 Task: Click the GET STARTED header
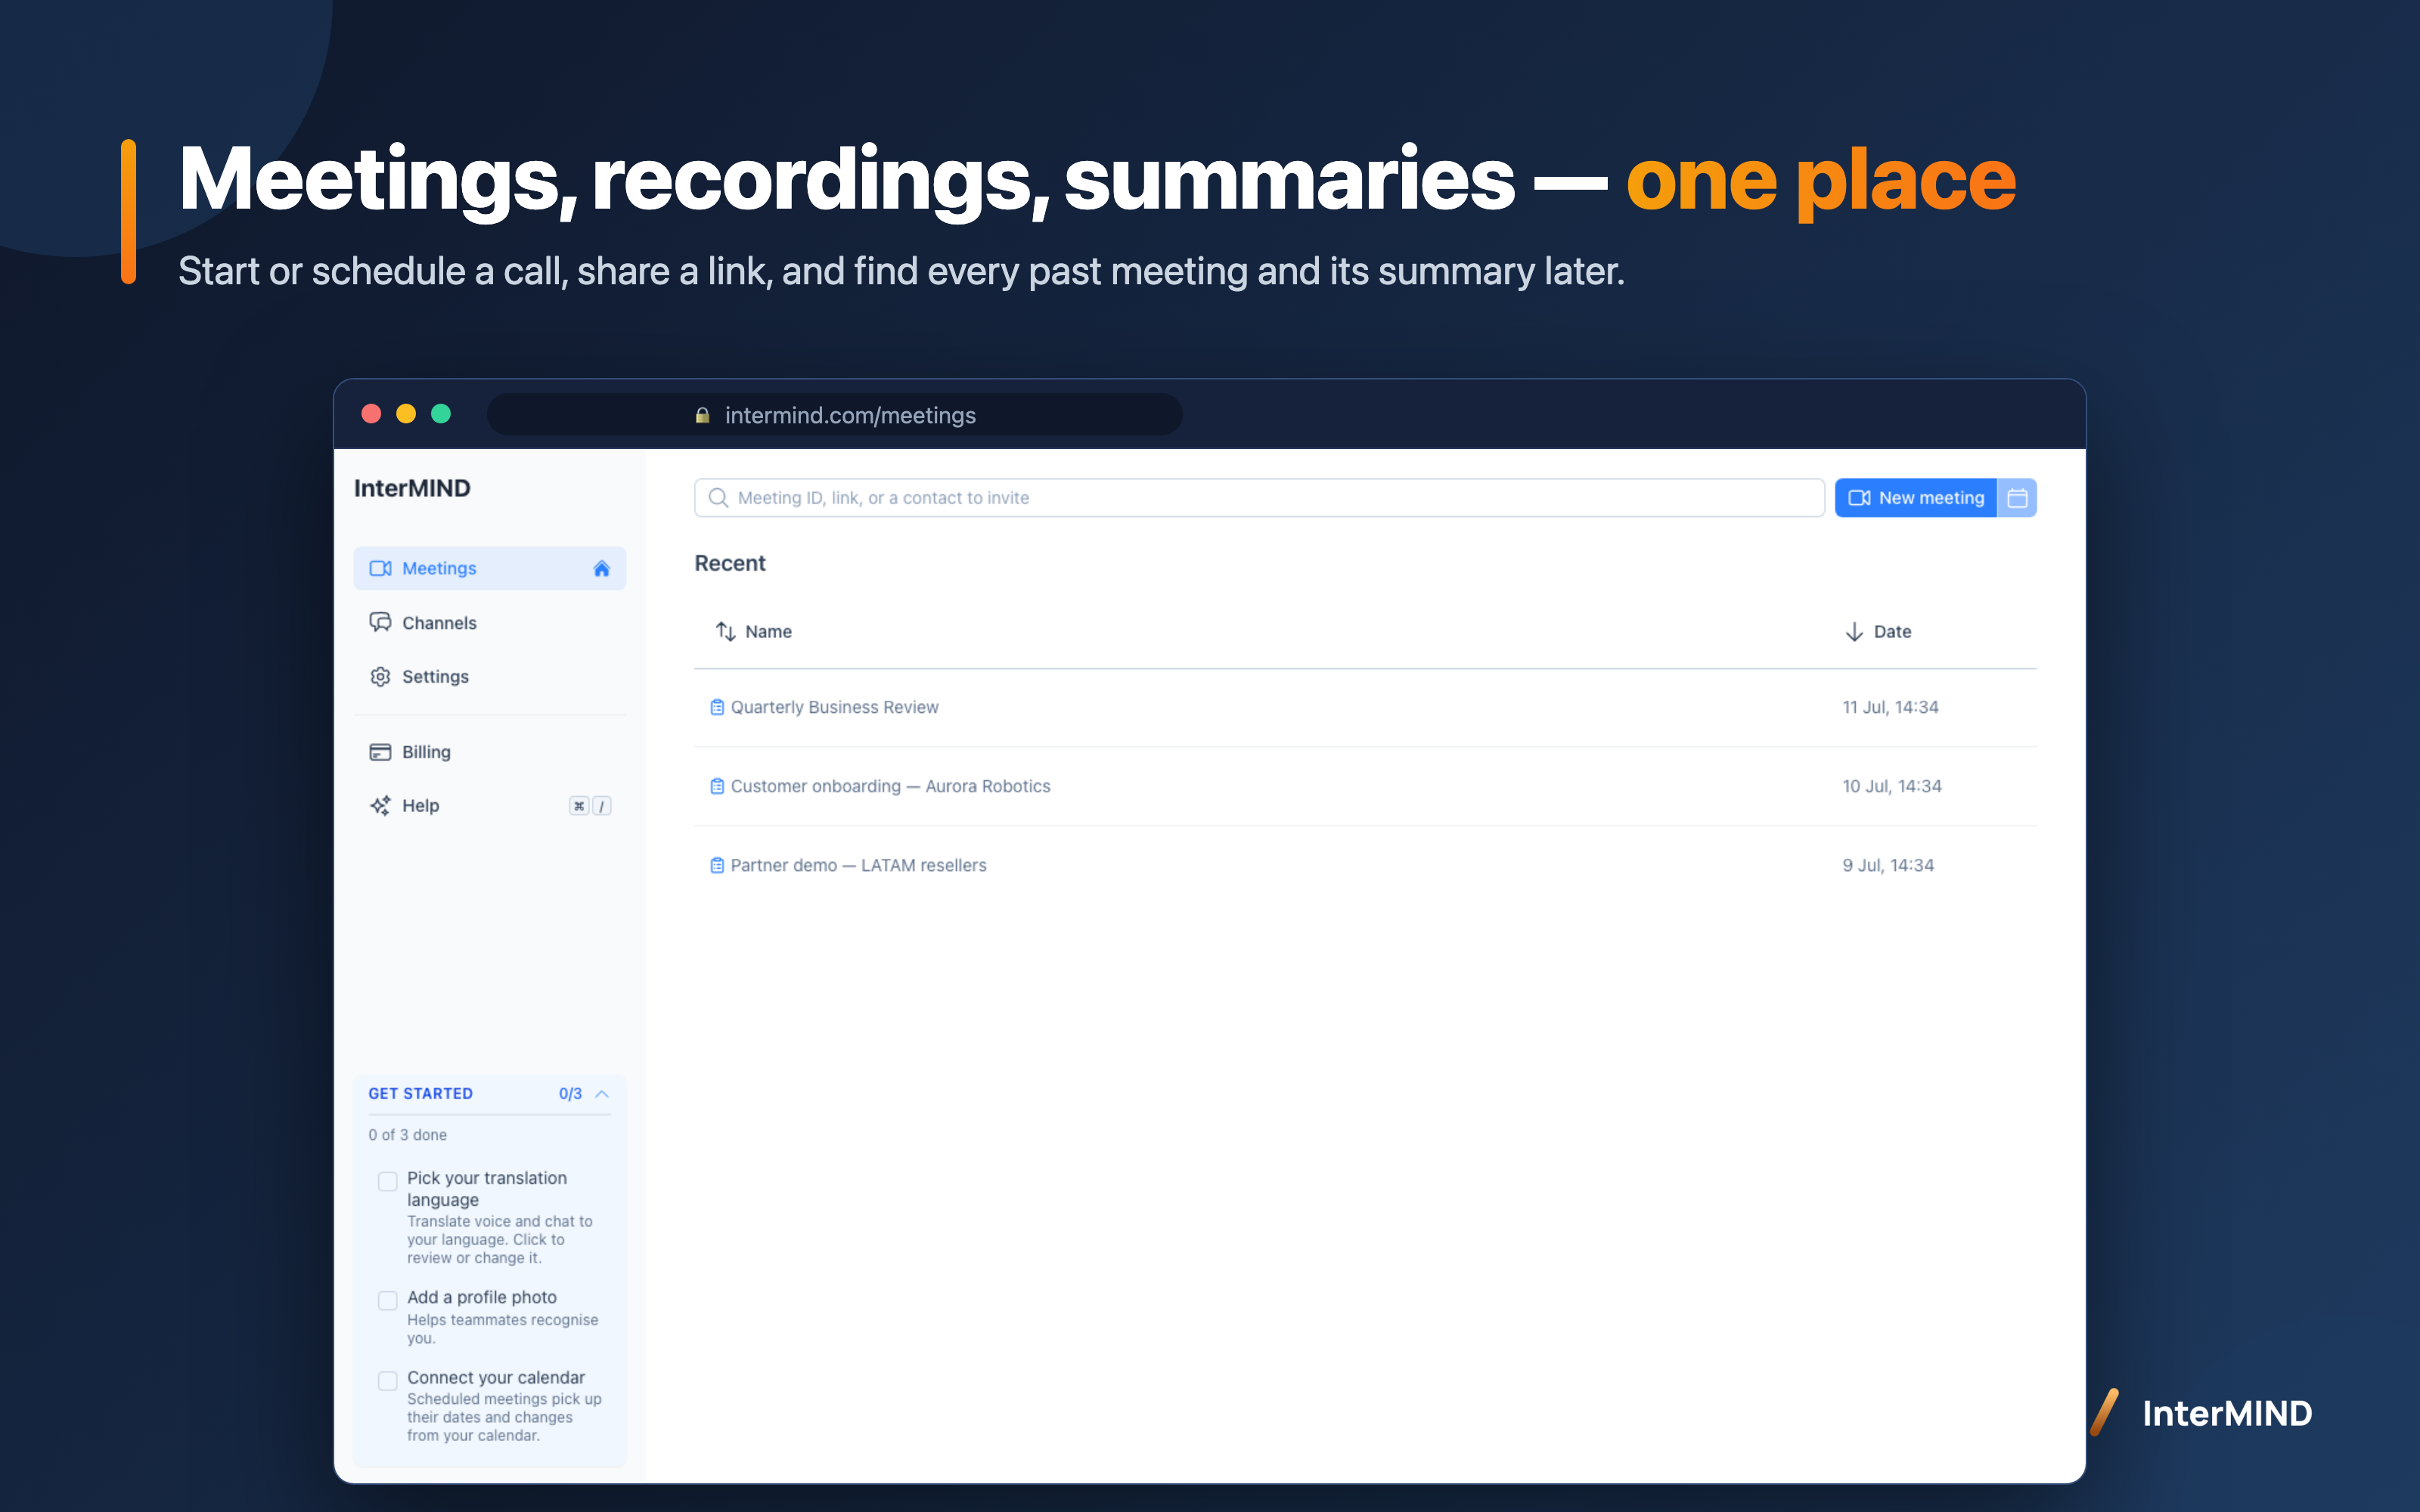pos(421,1094)
